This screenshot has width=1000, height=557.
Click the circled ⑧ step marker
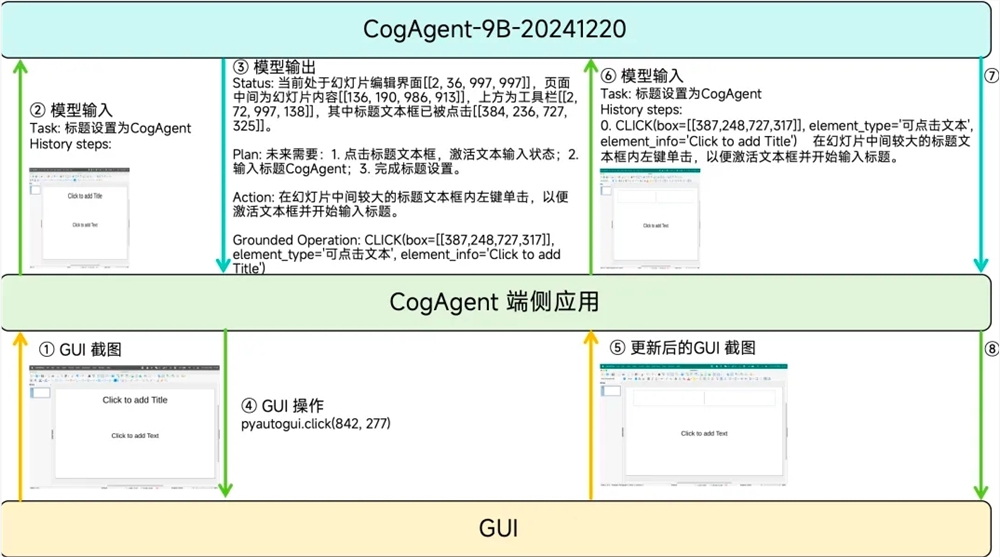coord(990,350)
